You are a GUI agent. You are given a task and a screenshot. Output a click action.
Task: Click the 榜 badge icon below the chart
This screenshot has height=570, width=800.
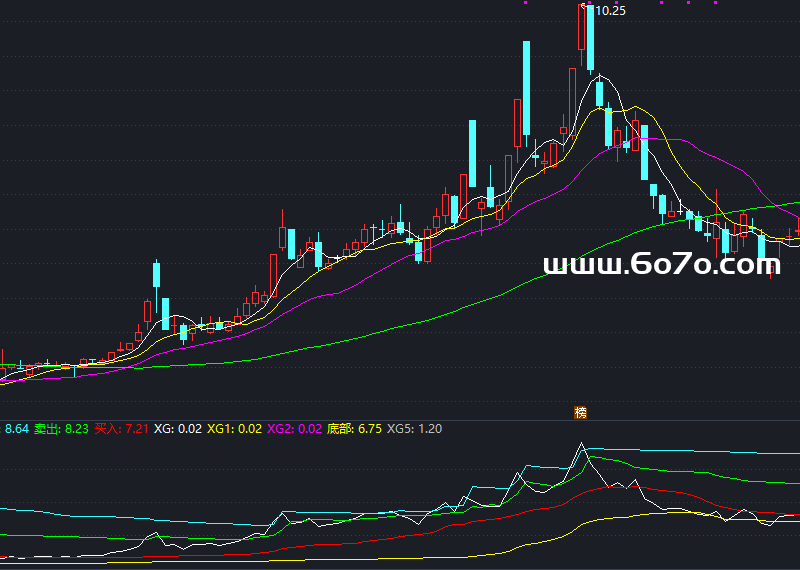pyautogui.click(x=580, y=412)
